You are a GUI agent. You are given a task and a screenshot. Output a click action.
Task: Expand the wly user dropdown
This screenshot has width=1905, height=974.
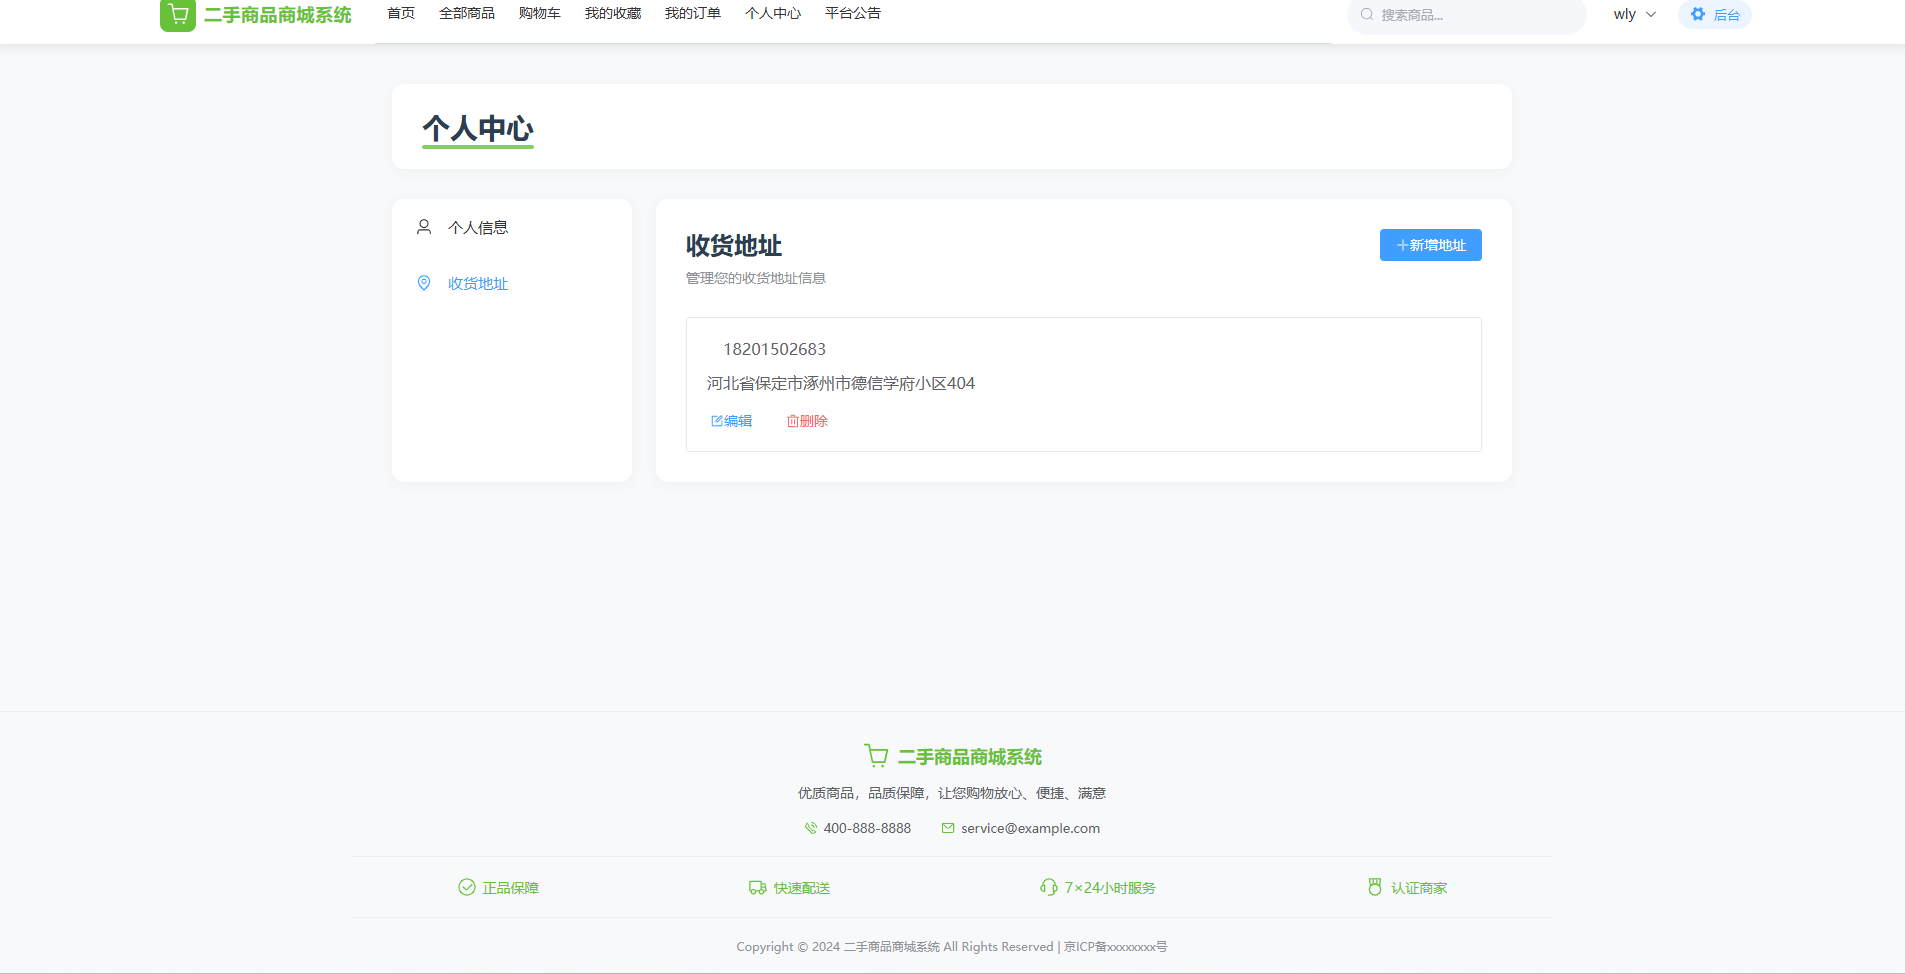point(1634,14)
